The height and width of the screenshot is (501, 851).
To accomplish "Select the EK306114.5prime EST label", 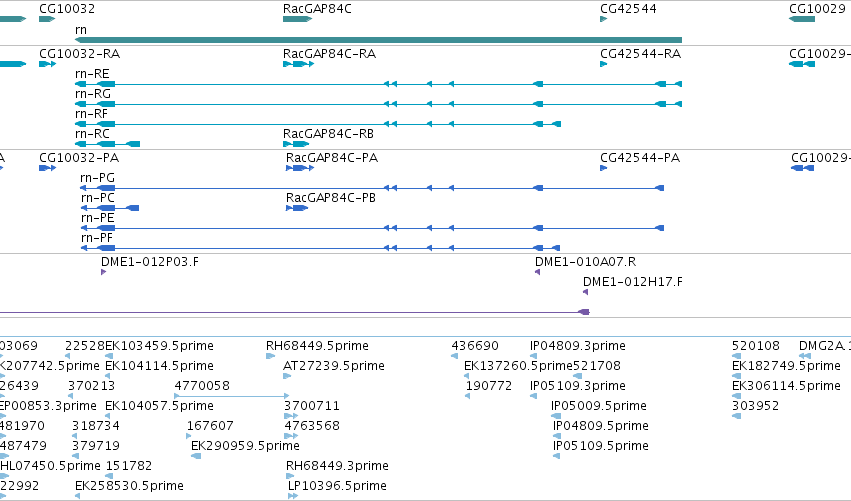I will click(786, 386).
